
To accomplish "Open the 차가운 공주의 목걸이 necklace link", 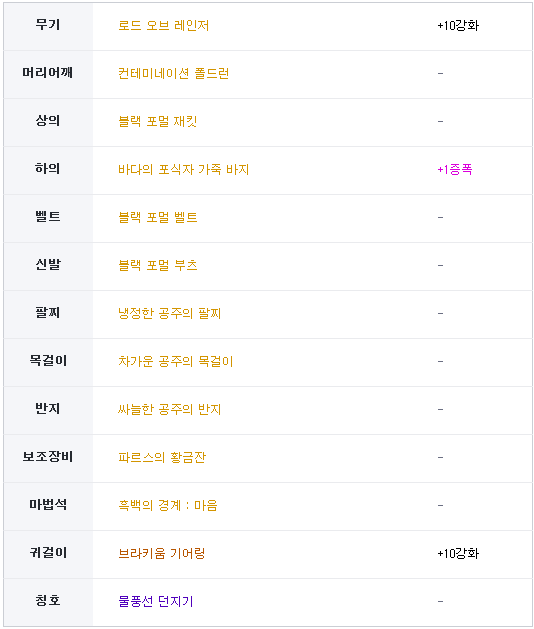I will point(175,361).
